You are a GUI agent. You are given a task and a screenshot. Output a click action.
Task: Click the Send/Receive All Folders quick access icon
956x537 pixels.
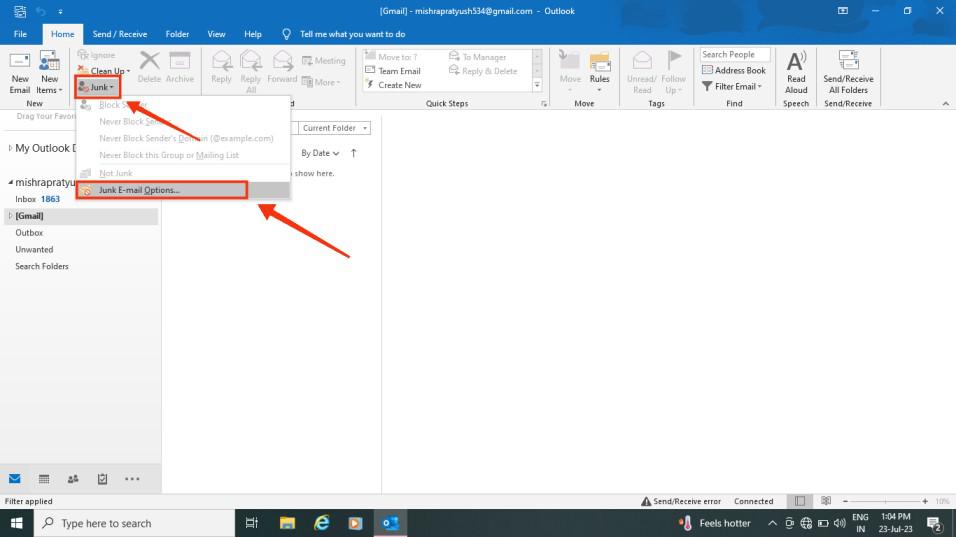click(x=20, y=11)
